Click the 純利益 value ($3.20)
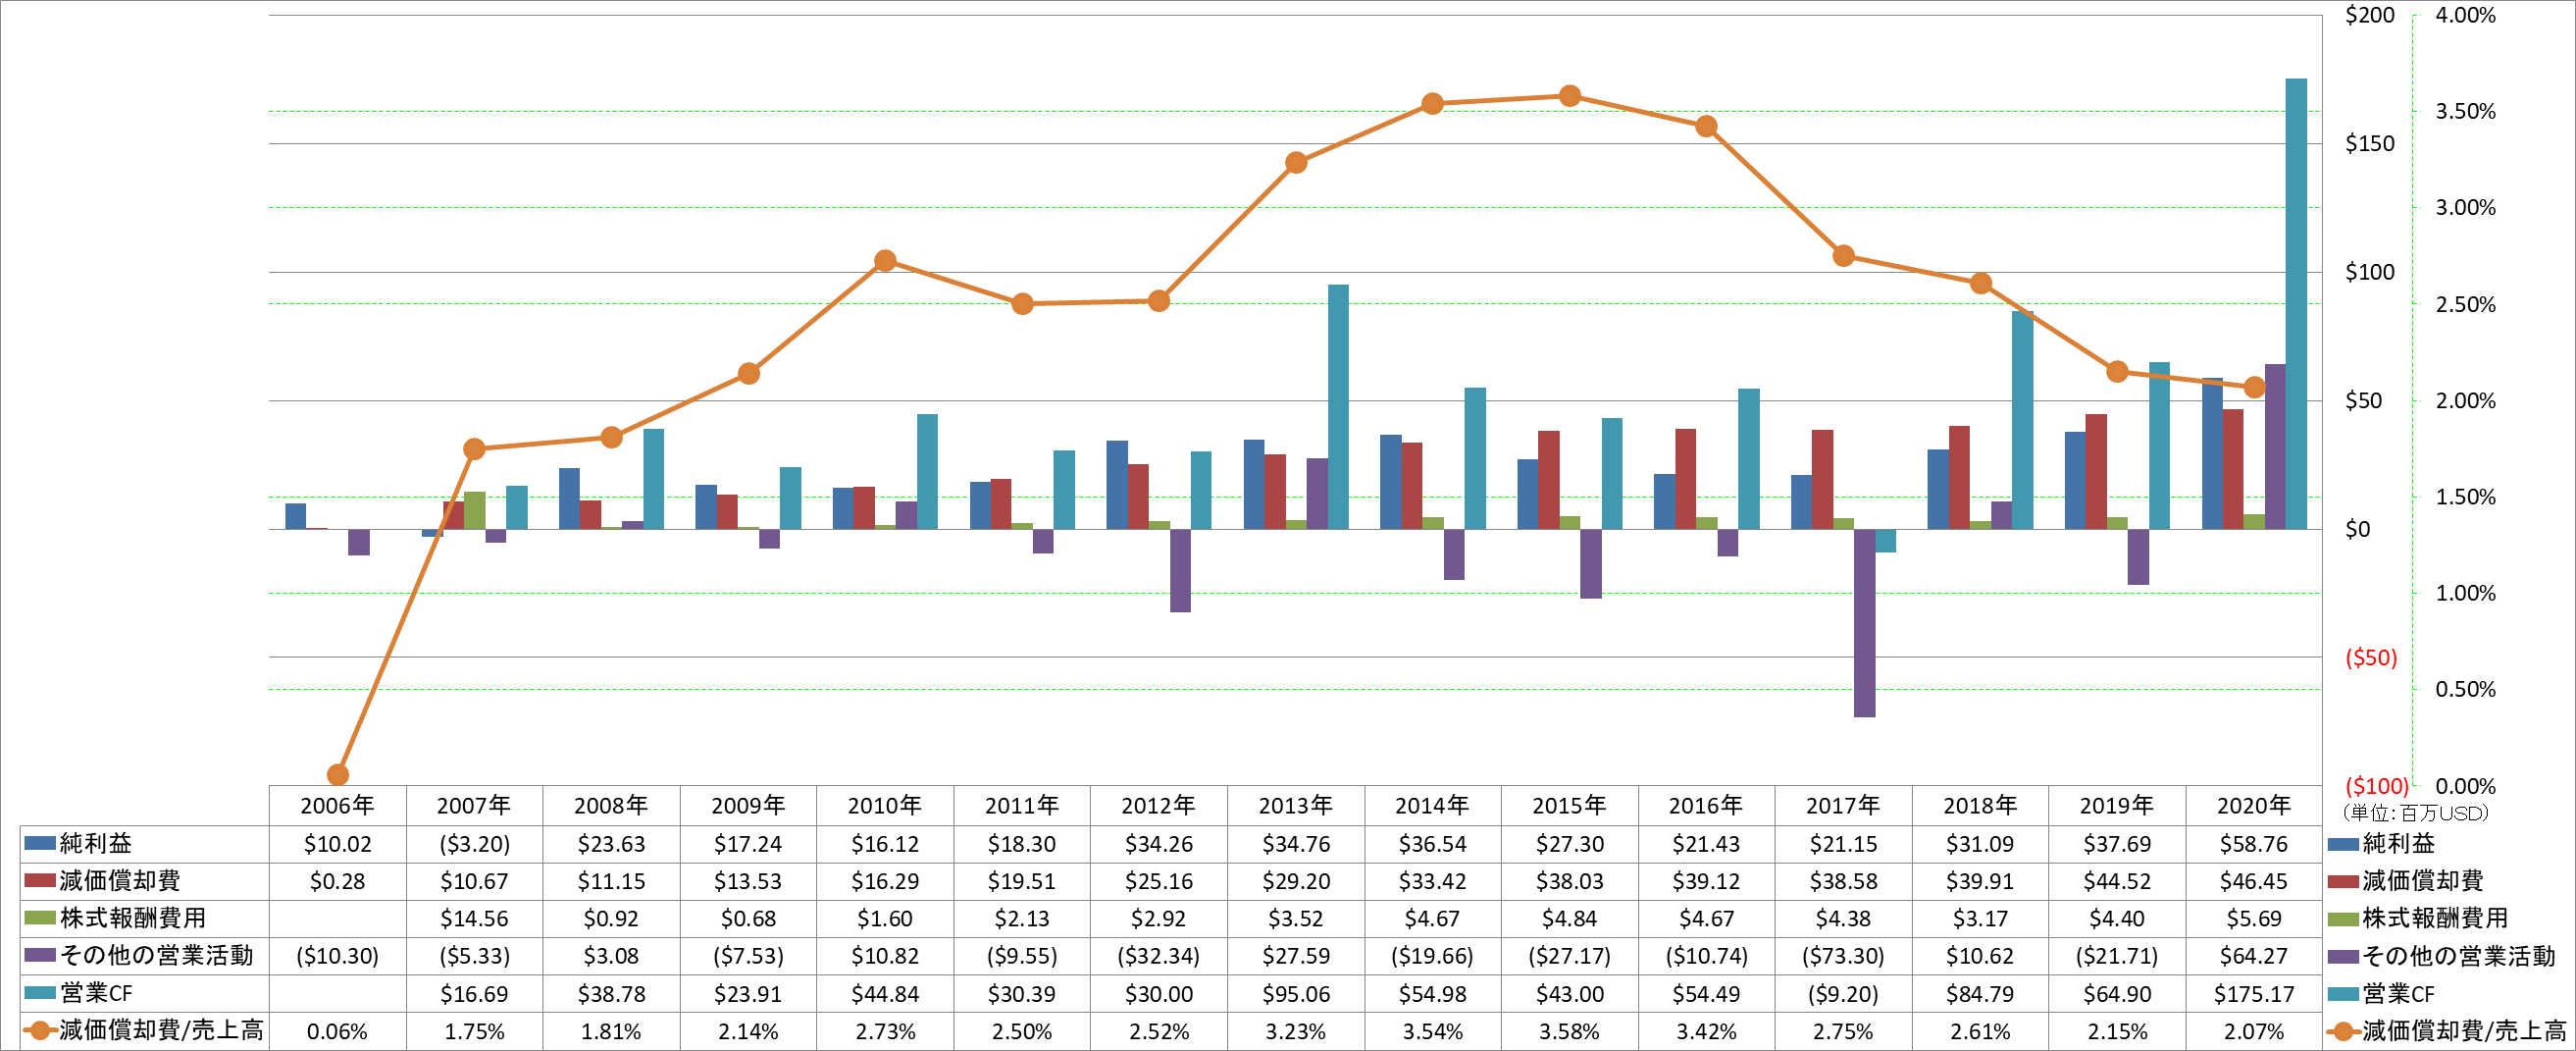 pyautogui.click(x=474, y=844)
